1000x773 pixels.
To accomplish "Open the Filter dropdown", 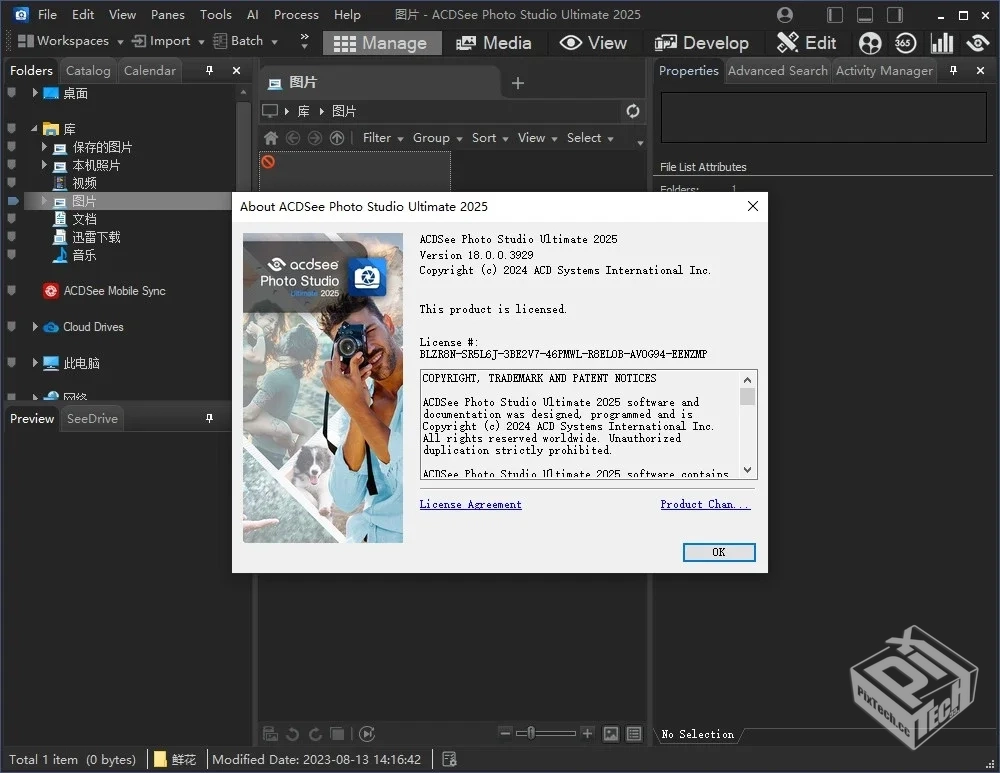I will tap(381, 137).
